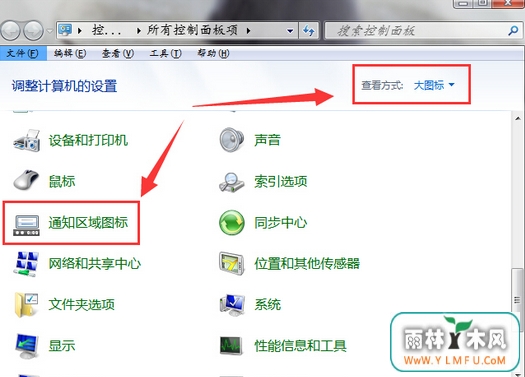Click the scrollbar up arrow

[x=518, y=119]
